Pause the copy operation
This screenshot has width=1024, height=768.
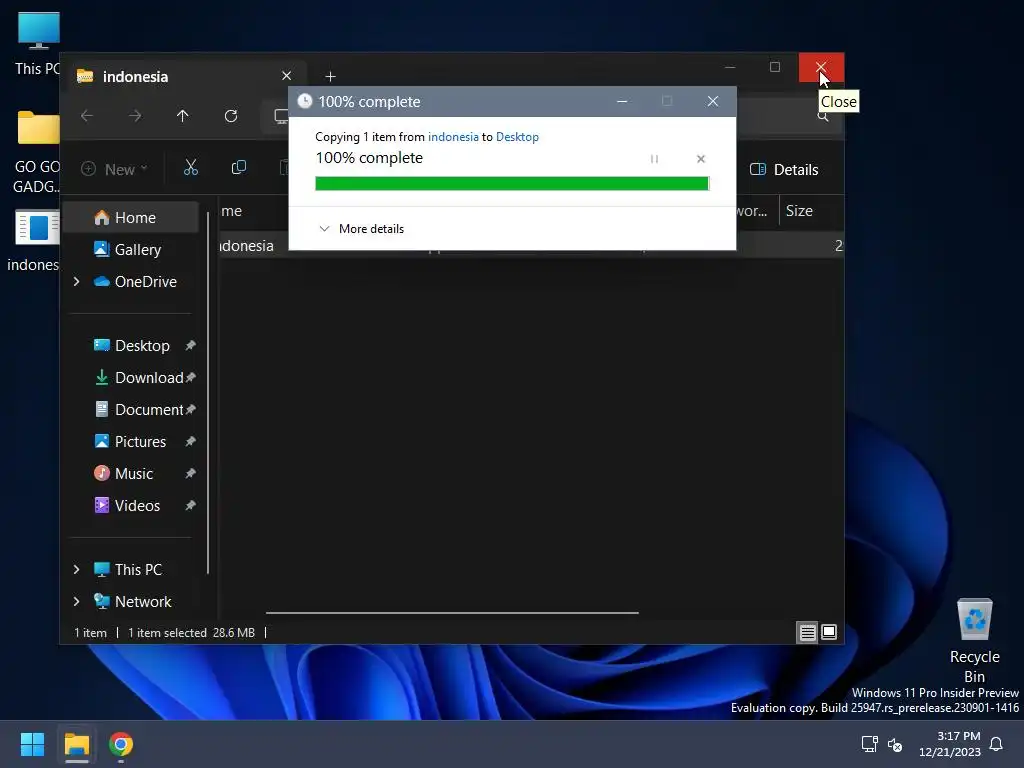point(654,159)
